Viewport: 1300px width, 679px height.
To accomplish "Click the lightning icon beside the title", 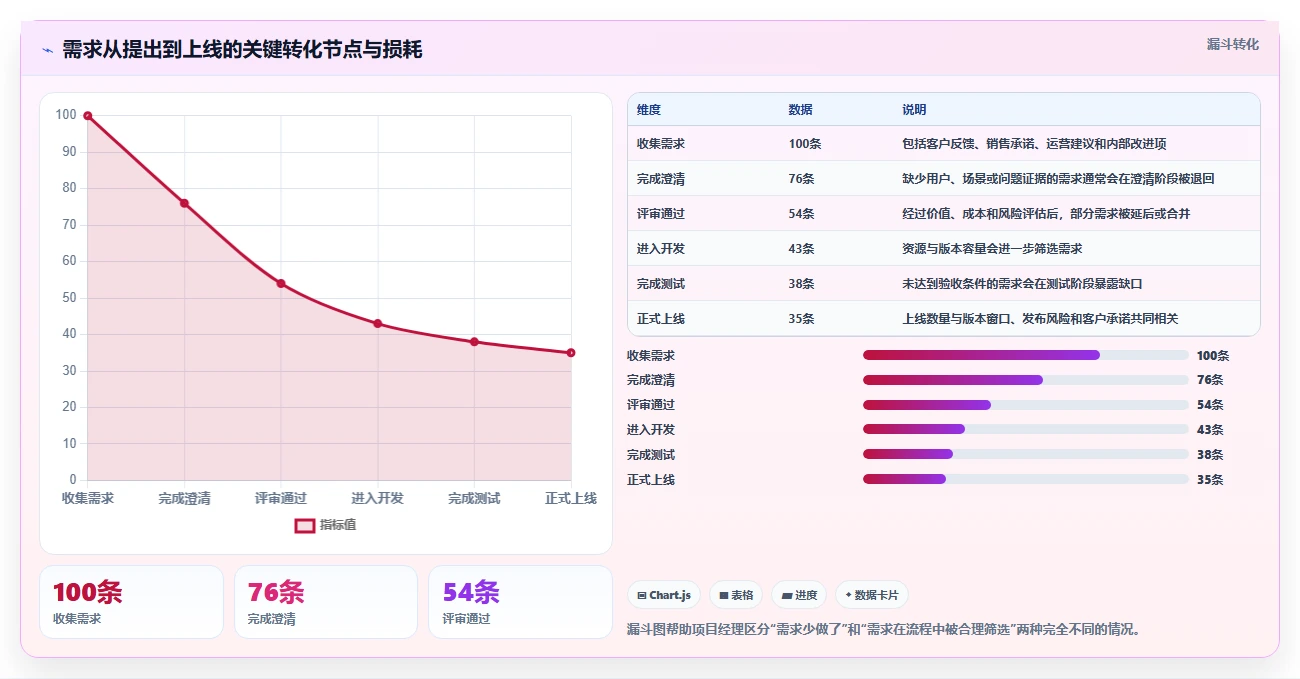I will (47, 50).
